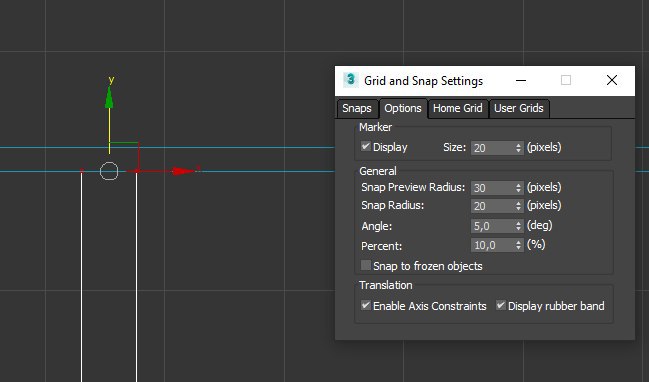Image resolution: width=649 pixels, height=382 pixels.
Task: Click the XY plane gizmo corner handle
Action: pyautogui.click(x=138, y=143)
